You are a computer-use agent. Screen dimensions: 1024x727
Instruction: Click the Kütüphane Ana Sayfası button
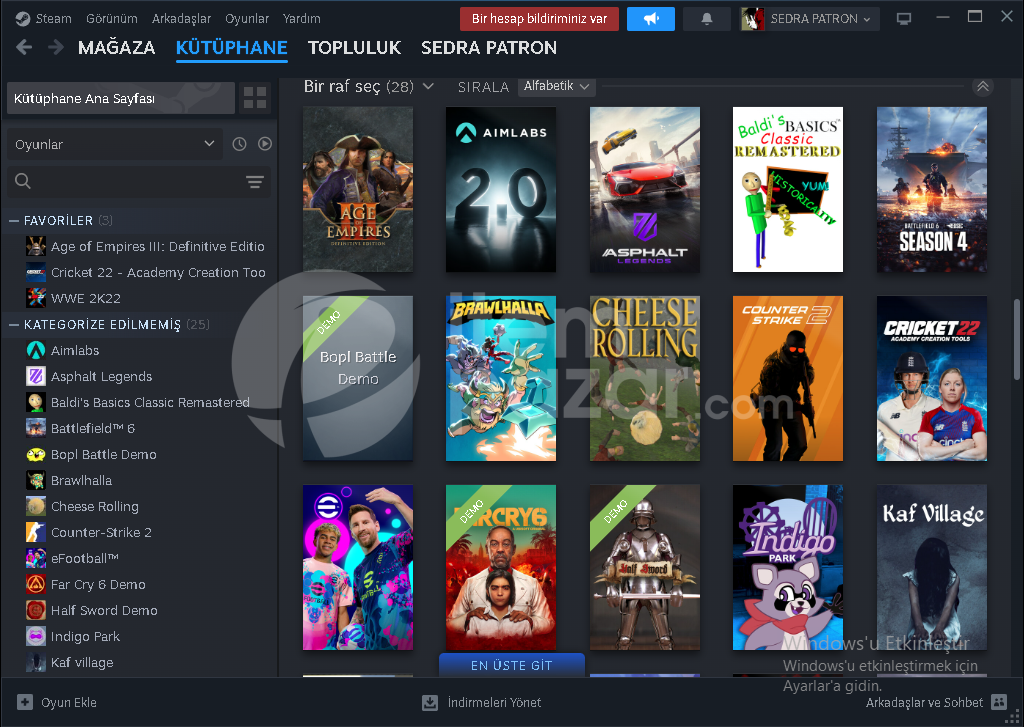pyautogui.click(x=121, y=98)
